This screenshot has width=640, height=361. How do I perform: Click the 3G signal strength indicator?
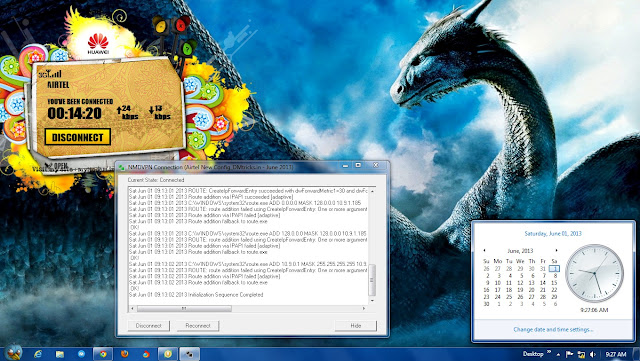click(50, 74)
